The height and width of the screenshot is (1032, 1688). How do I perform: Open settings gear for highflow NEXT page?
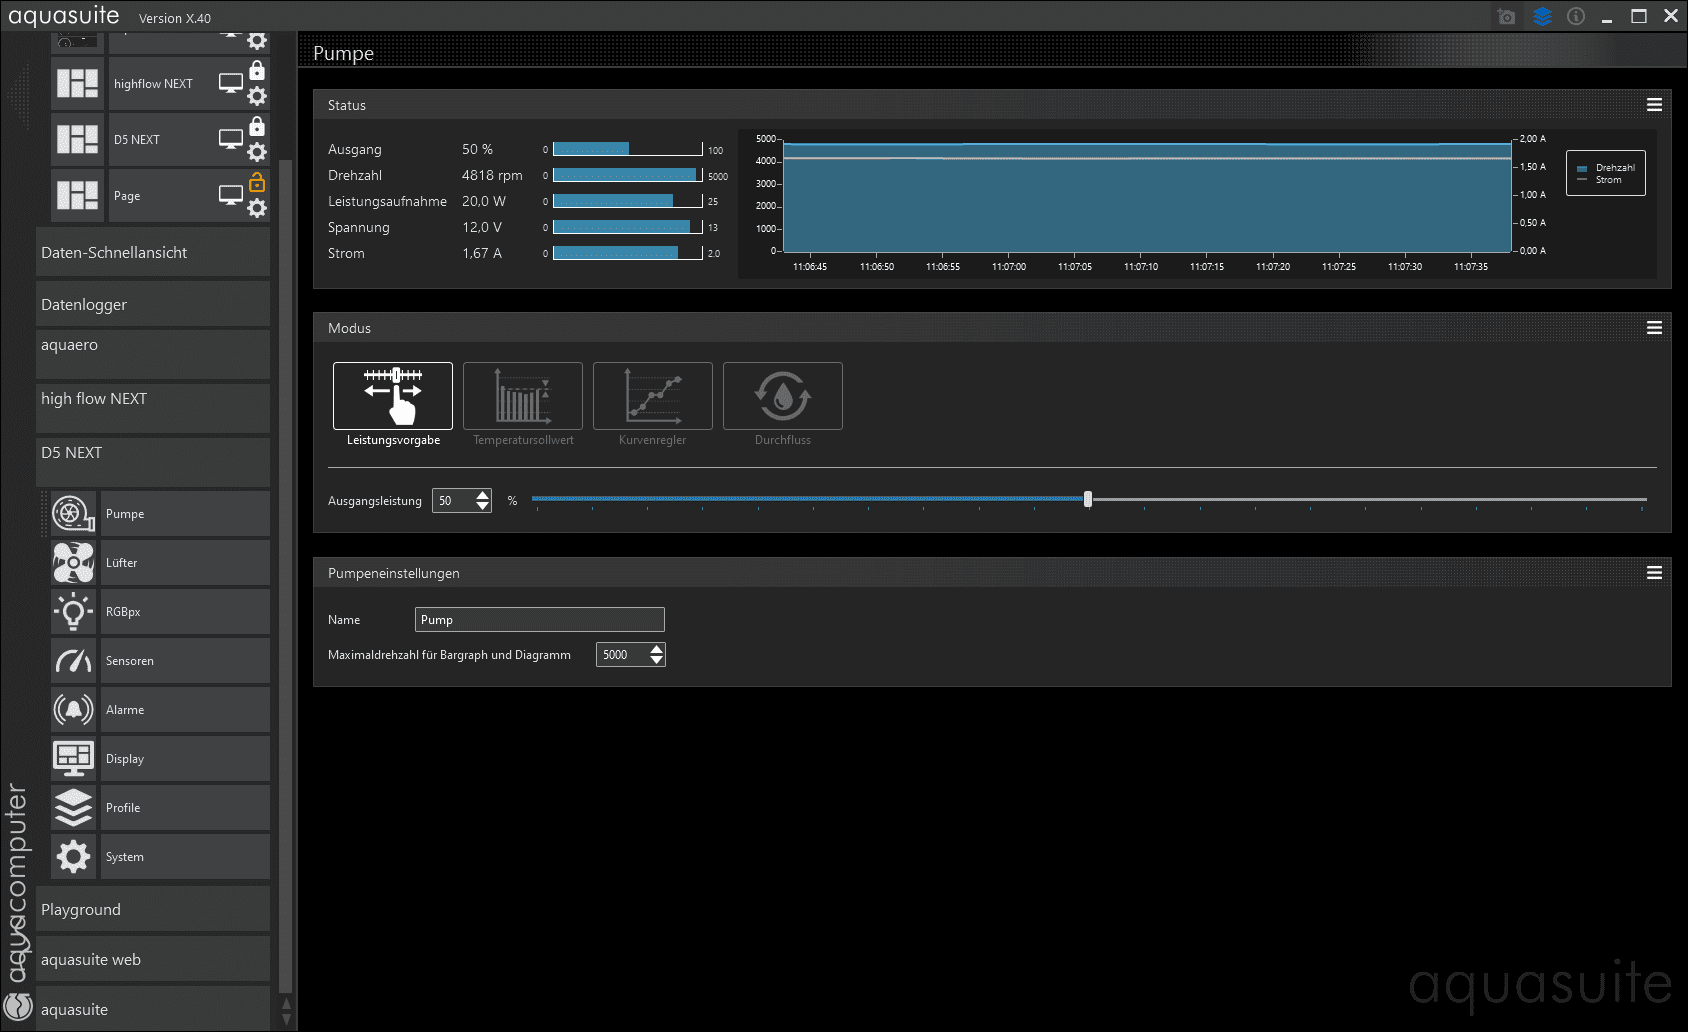257,96
